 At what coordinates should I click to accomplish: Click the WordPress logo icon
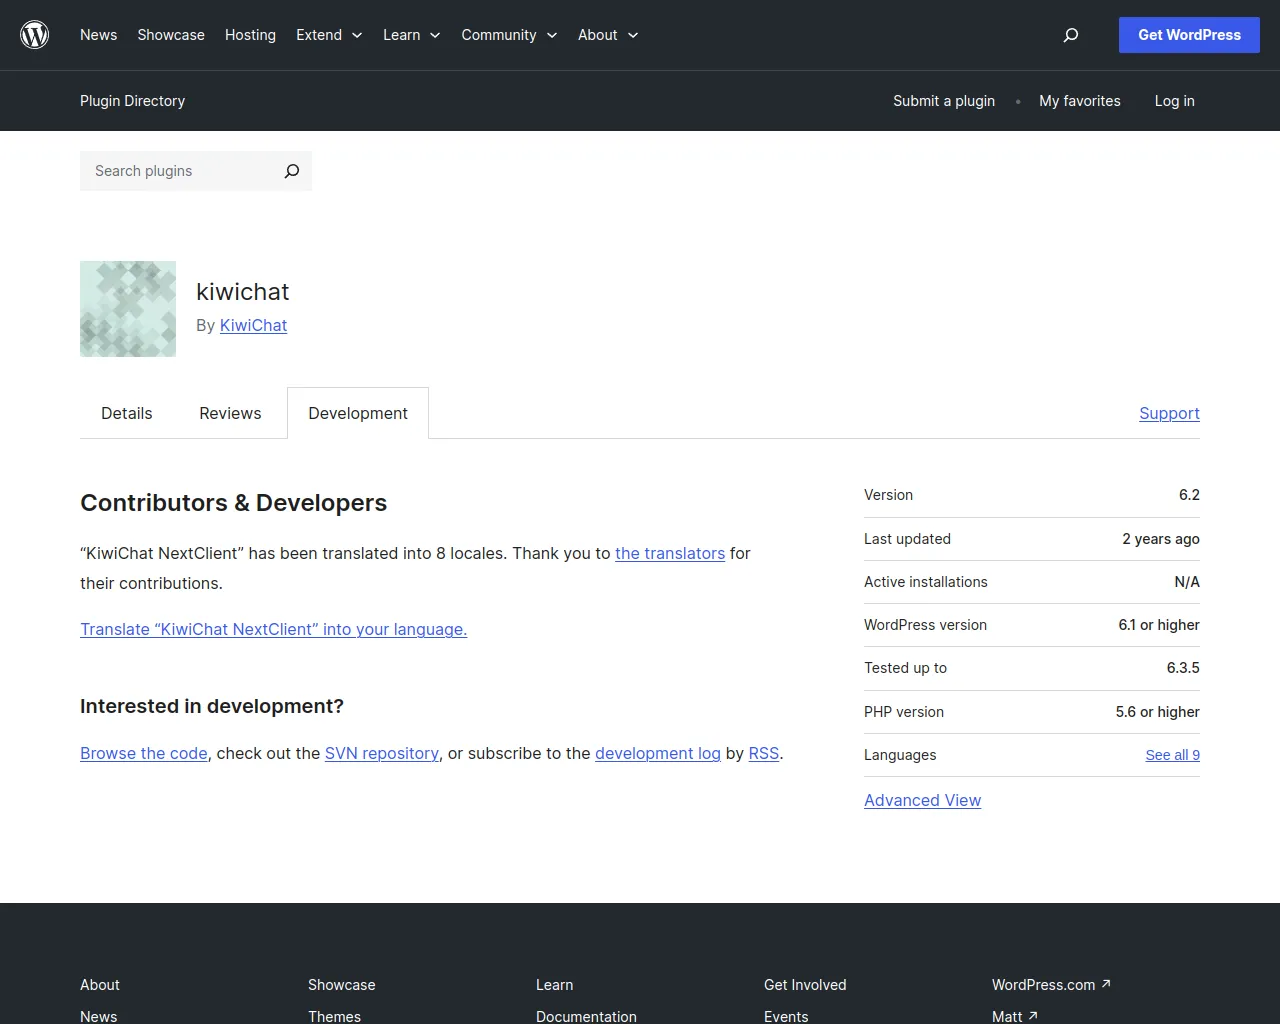point(35,35)
